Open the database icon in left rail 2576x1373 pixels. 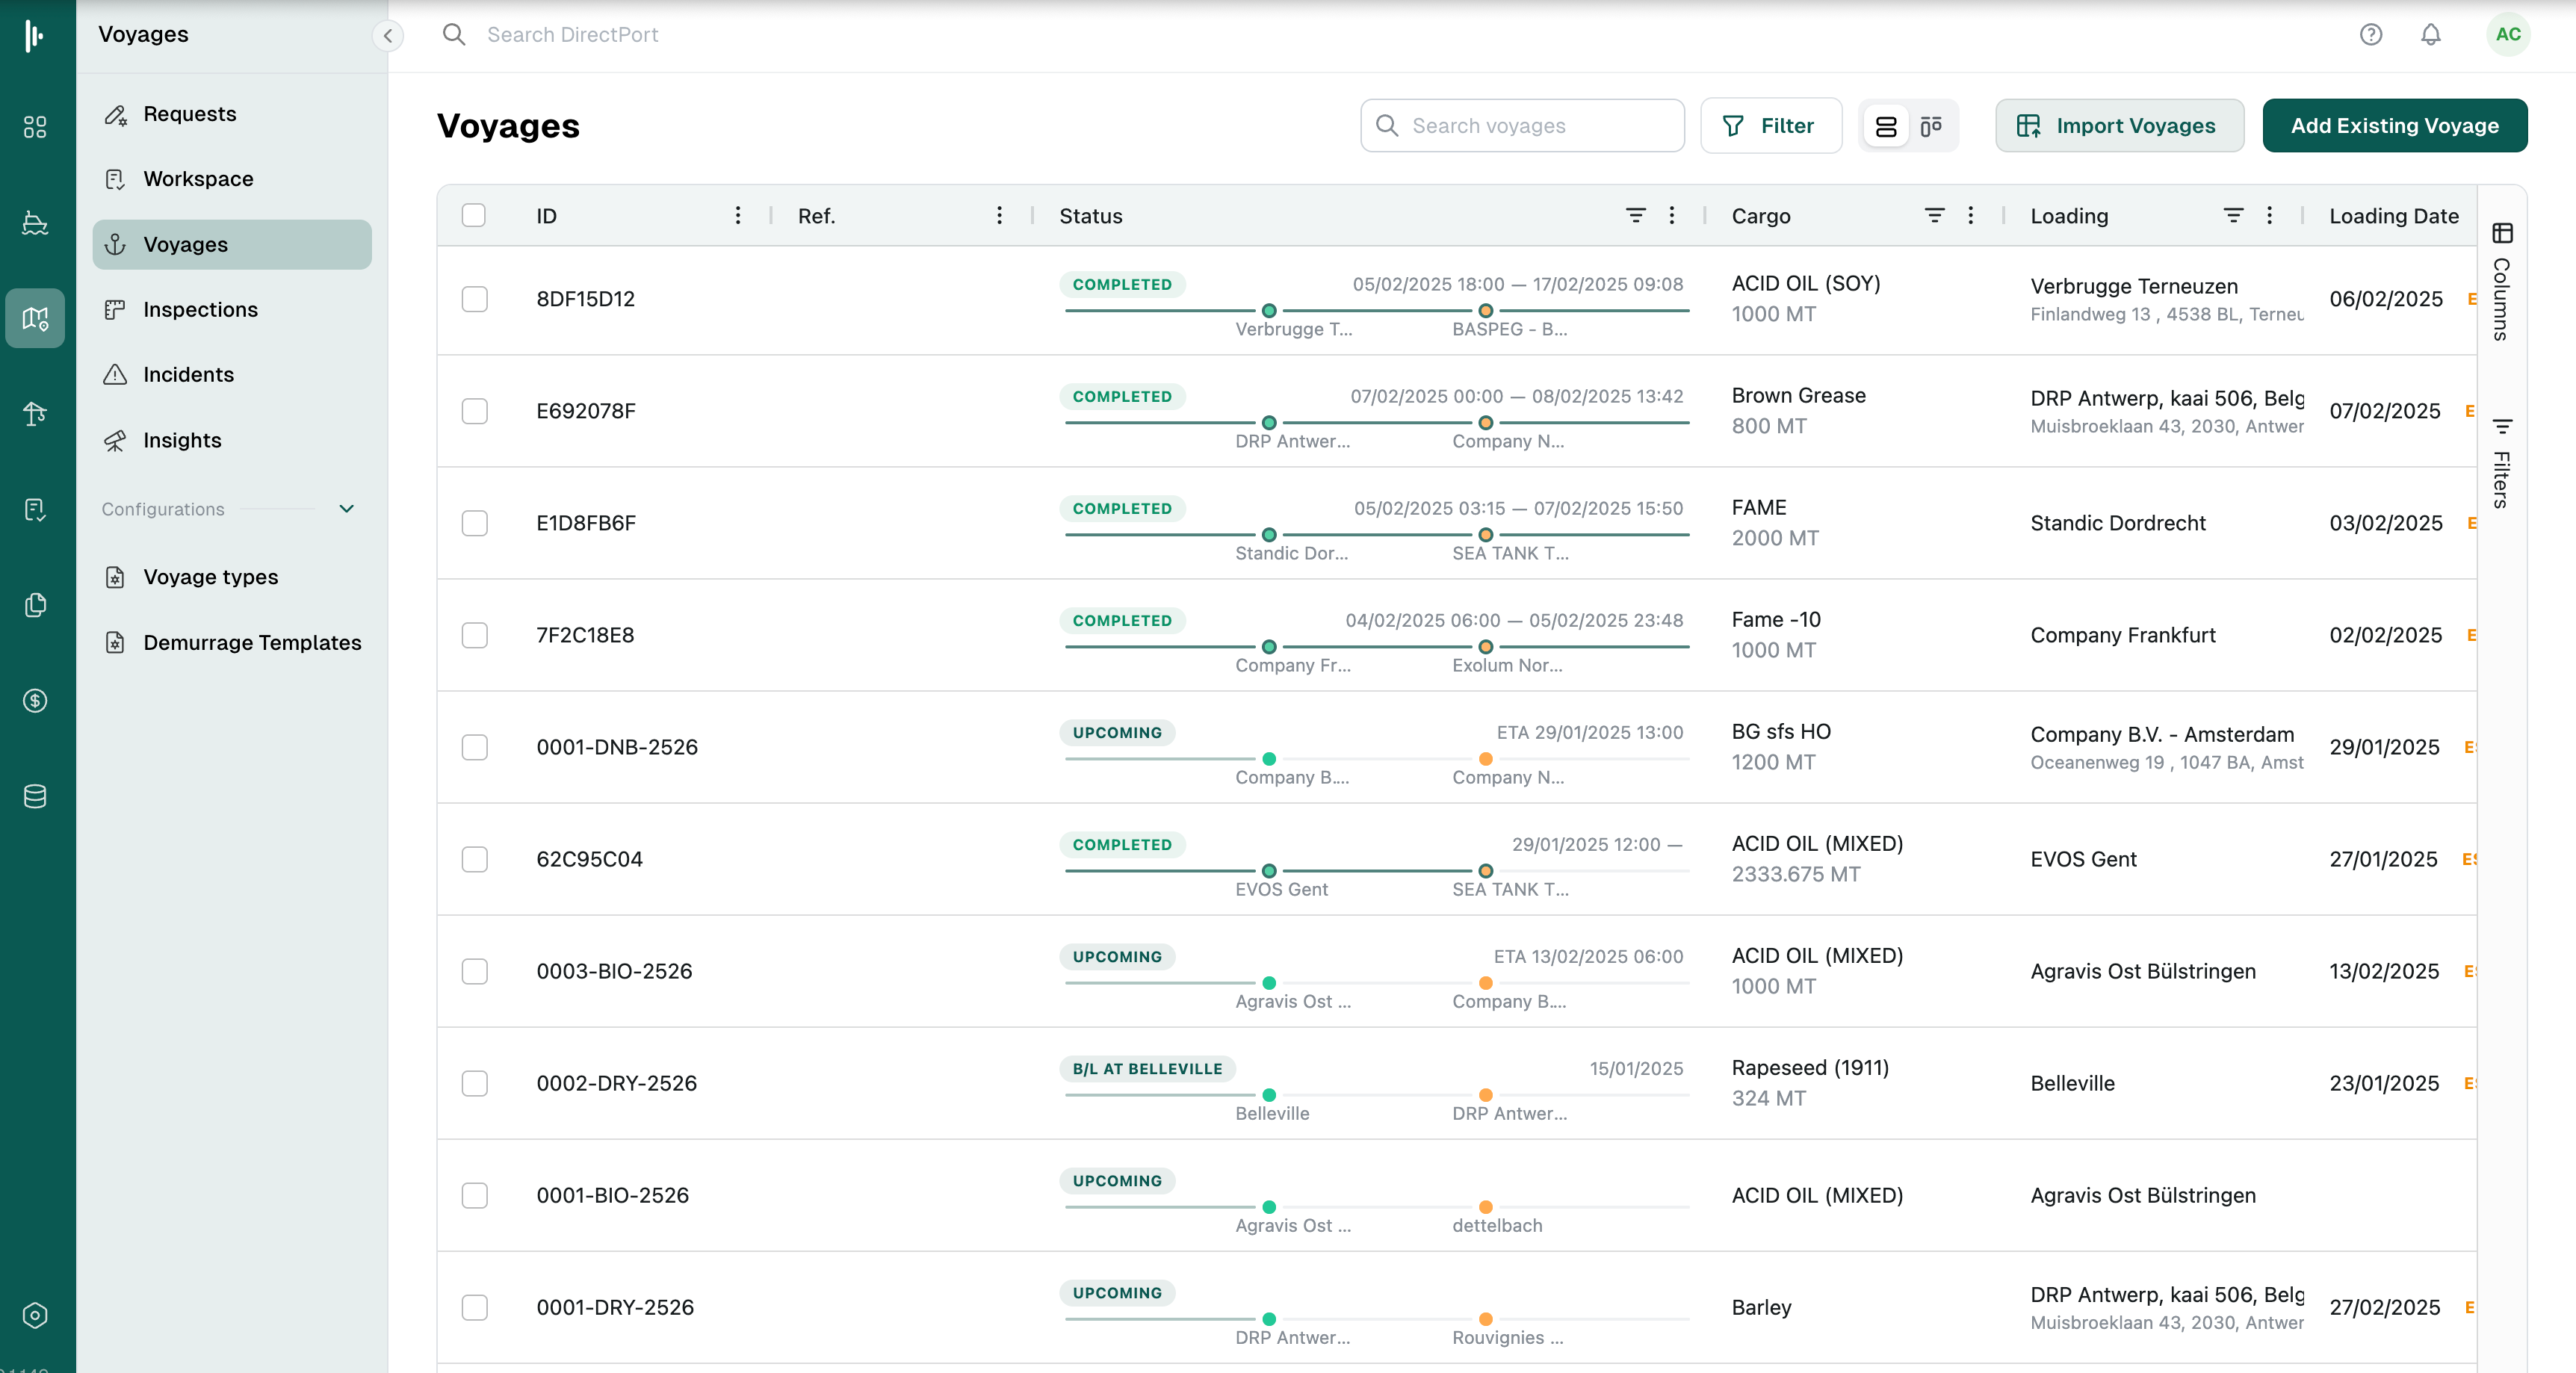(x=35, y=796)
